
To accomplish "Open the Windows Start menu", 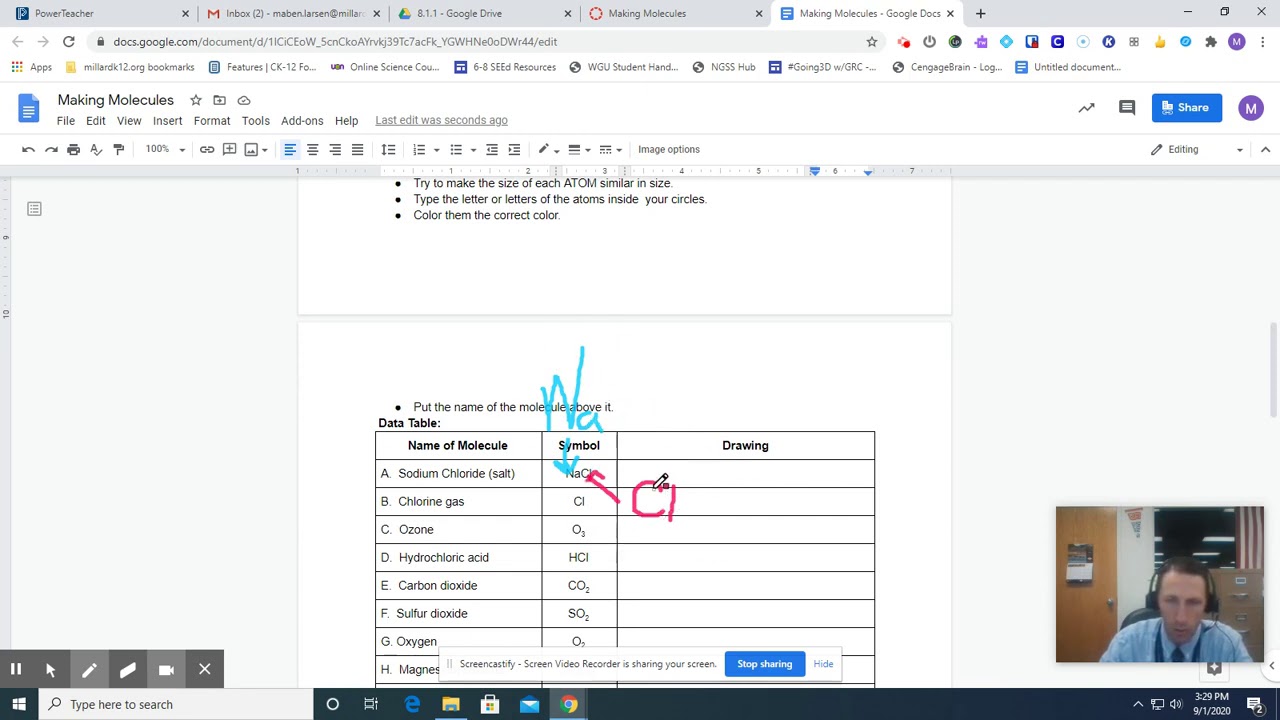I will [18, 704].
